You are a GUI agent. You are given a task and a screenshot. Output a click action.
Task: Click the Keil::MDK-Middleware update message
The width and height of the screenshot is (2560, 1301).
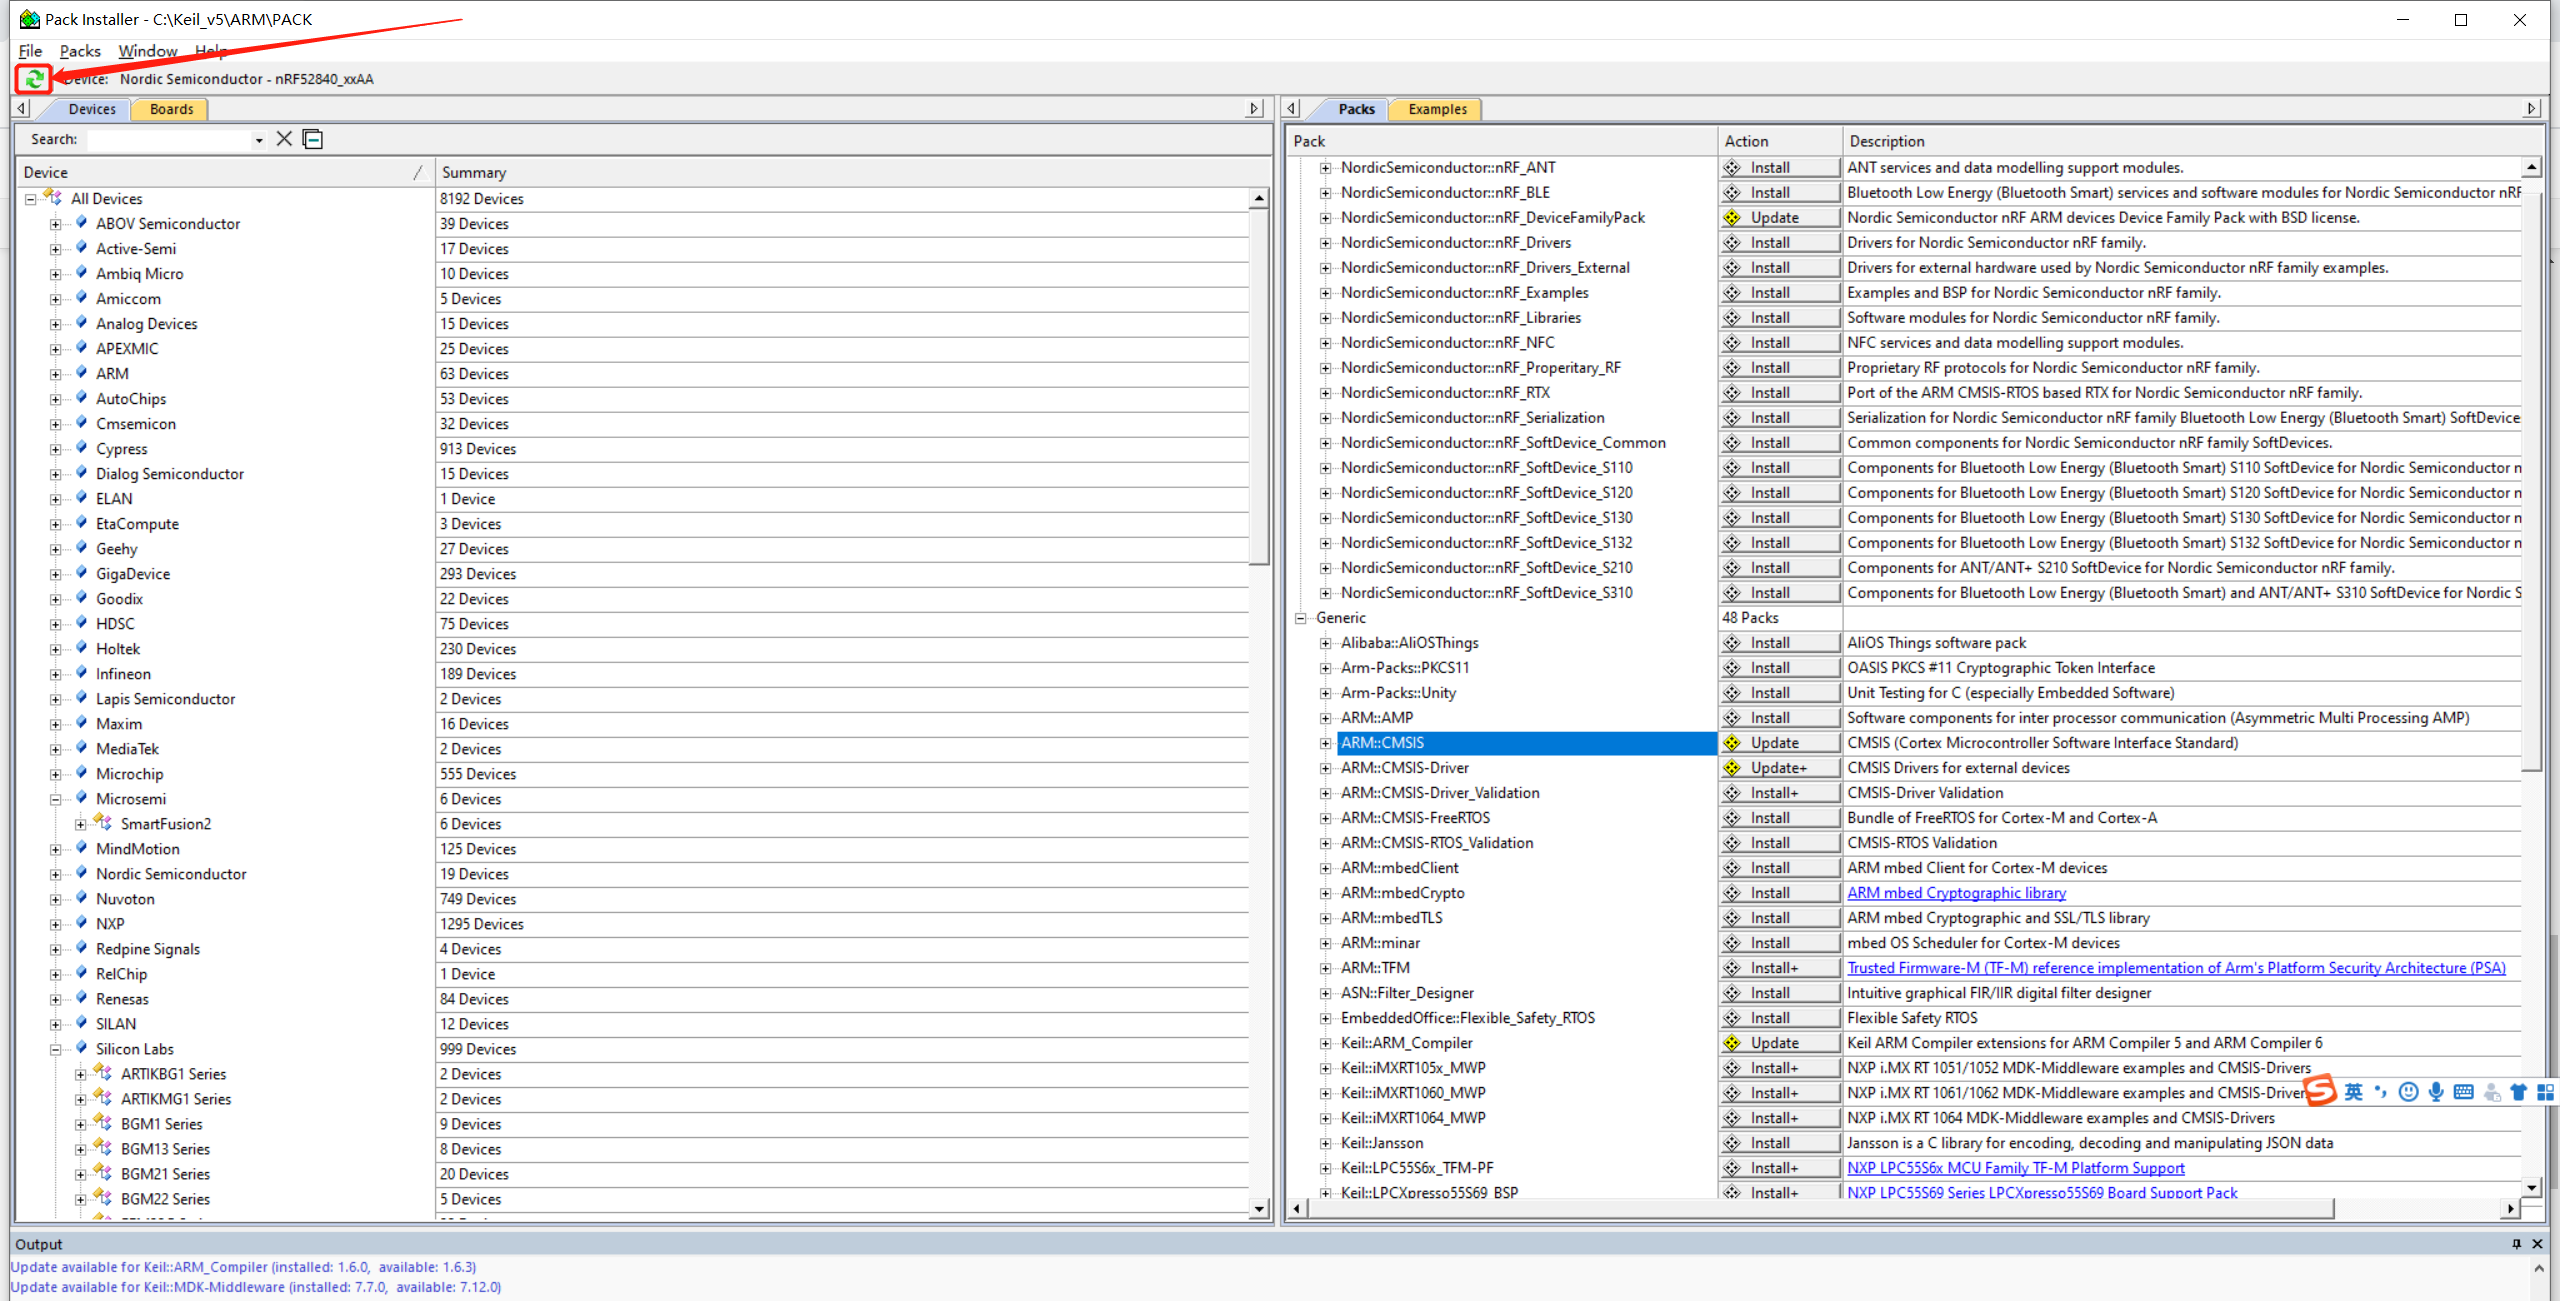[x=256, y=1287]
